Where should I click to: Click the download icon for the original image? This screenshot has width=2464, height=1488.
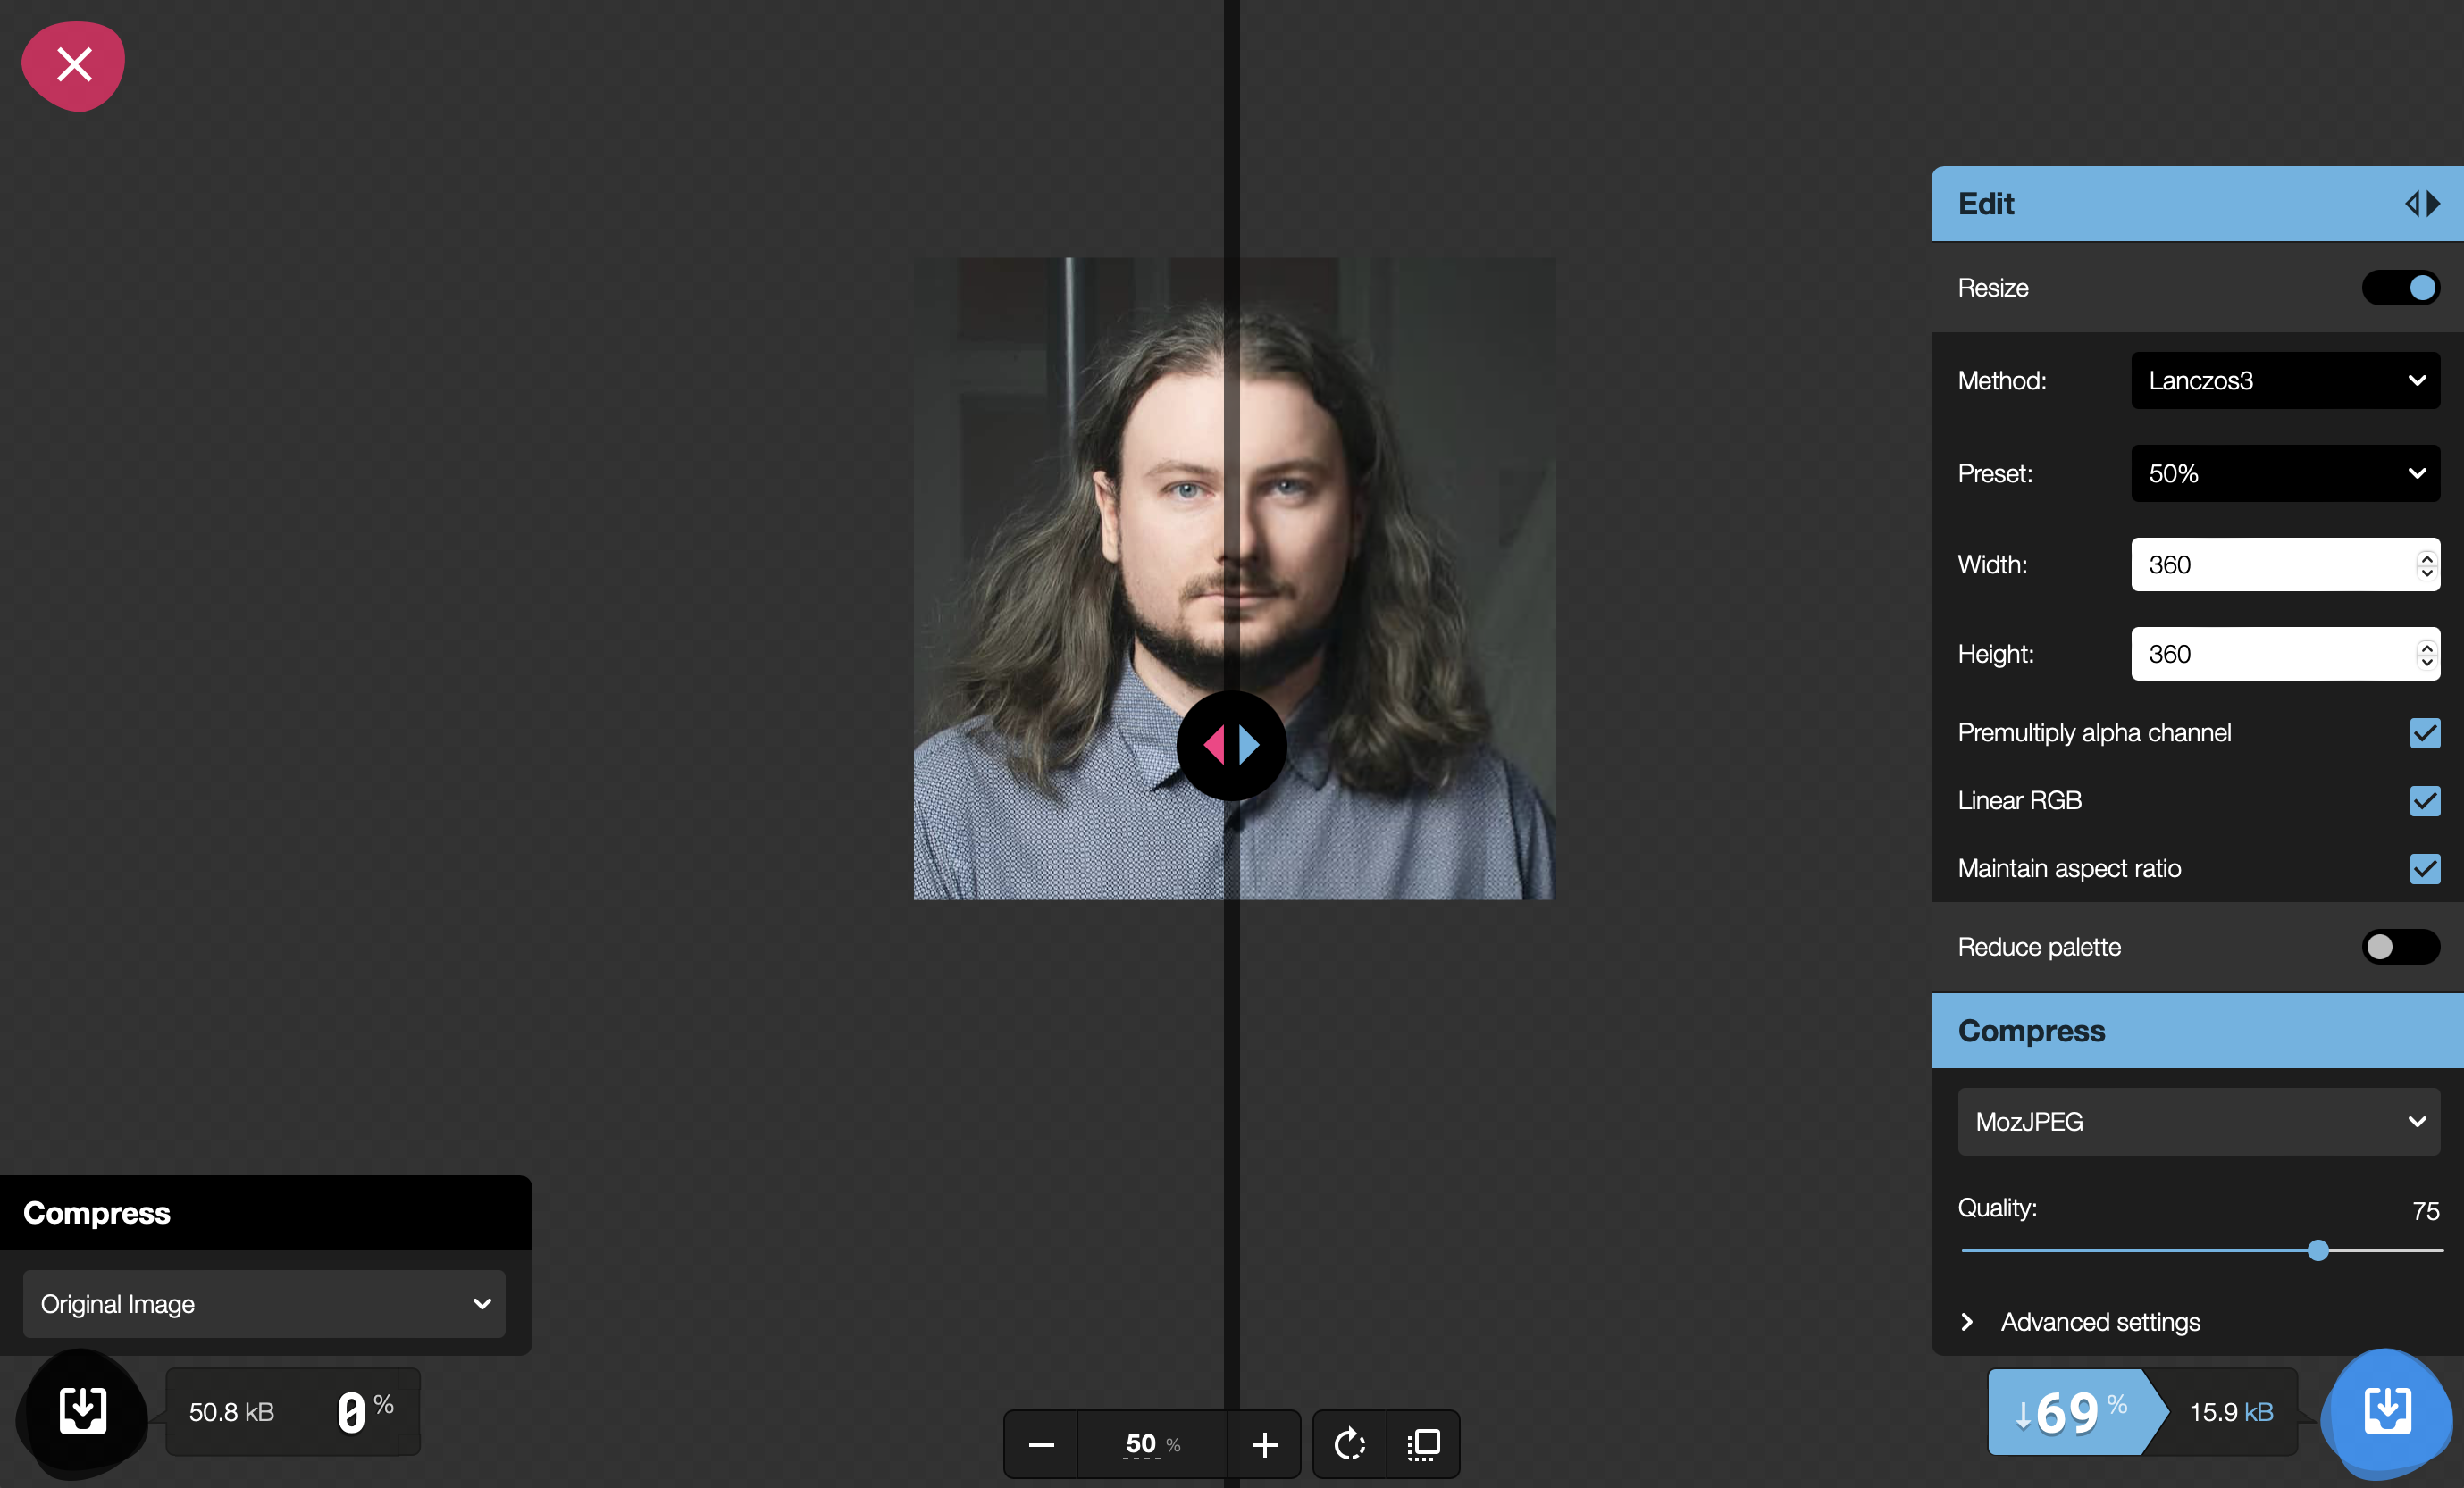[x=82, y=1412]
